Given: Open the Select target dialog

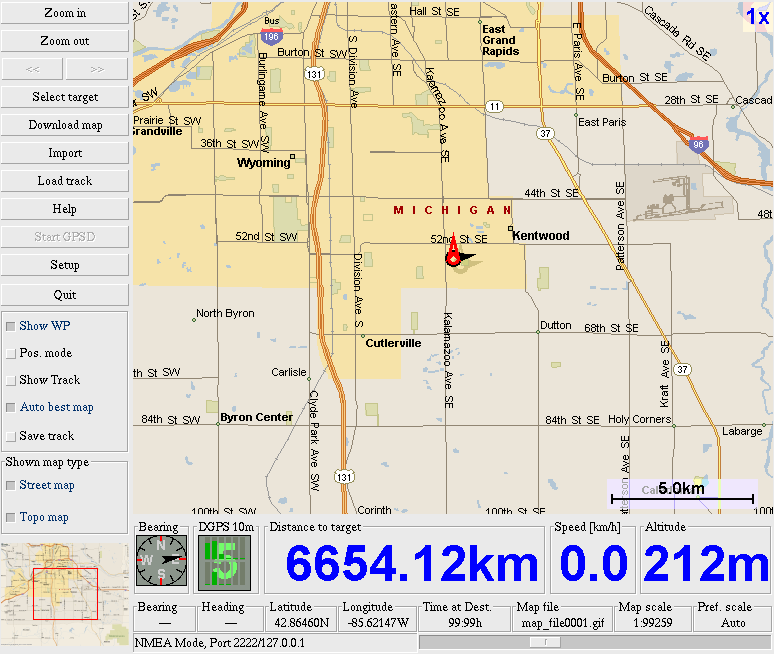Looking at the screenshot, I should coord(65,97).
